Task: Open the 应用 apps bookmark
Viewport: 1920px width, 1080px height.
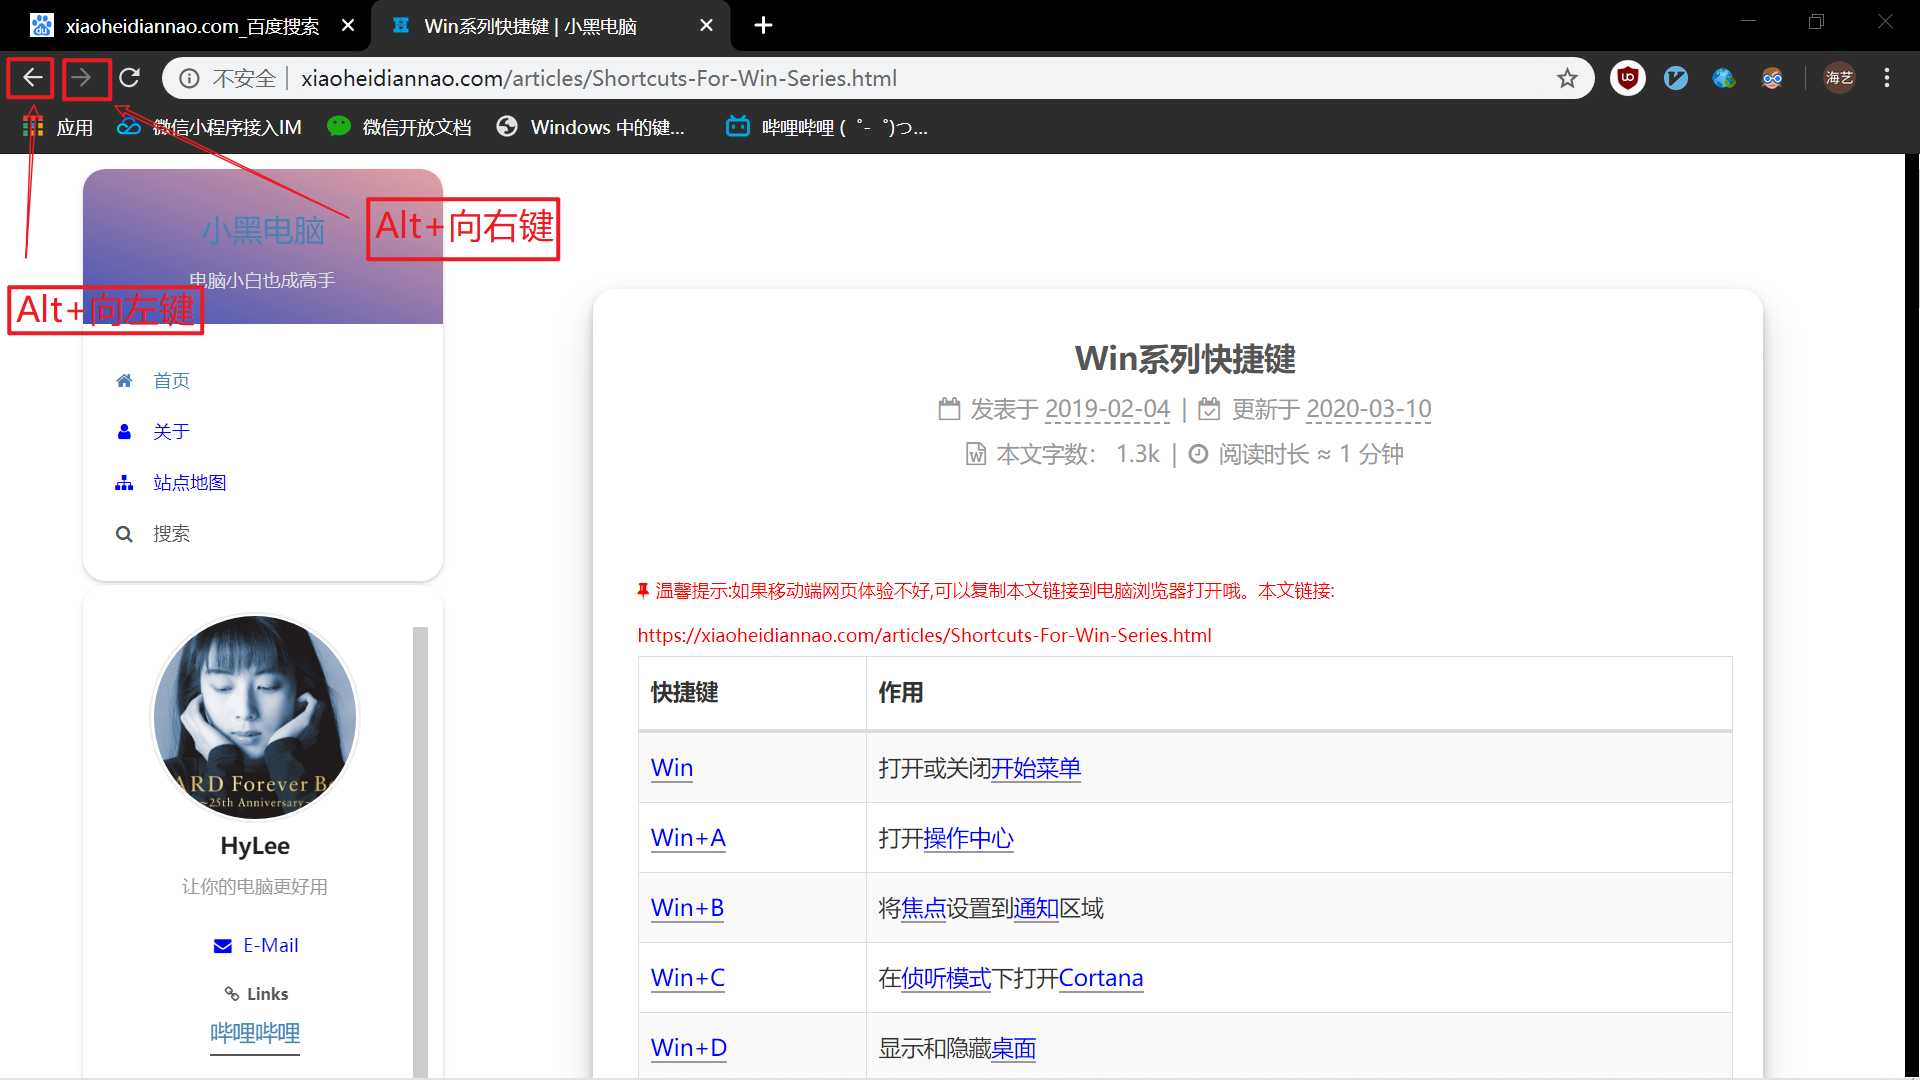Action: [x=58, y=127]
